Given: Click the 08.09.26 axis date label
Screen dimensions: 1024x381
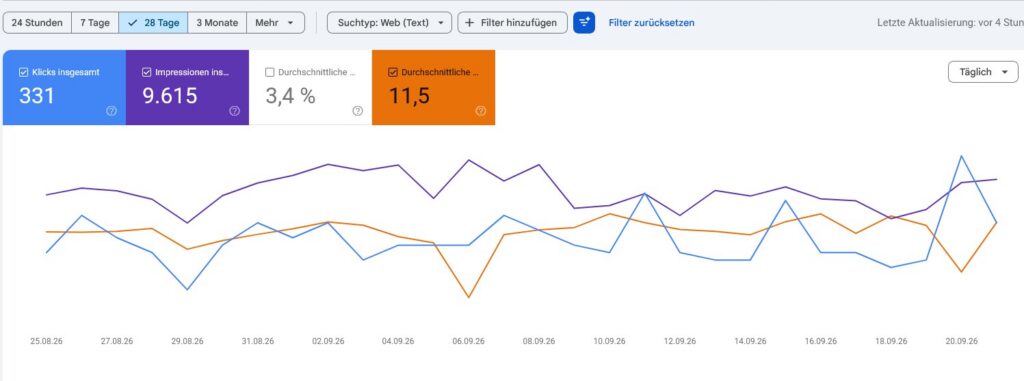Looking at the screenshot, I should [539, 341].
